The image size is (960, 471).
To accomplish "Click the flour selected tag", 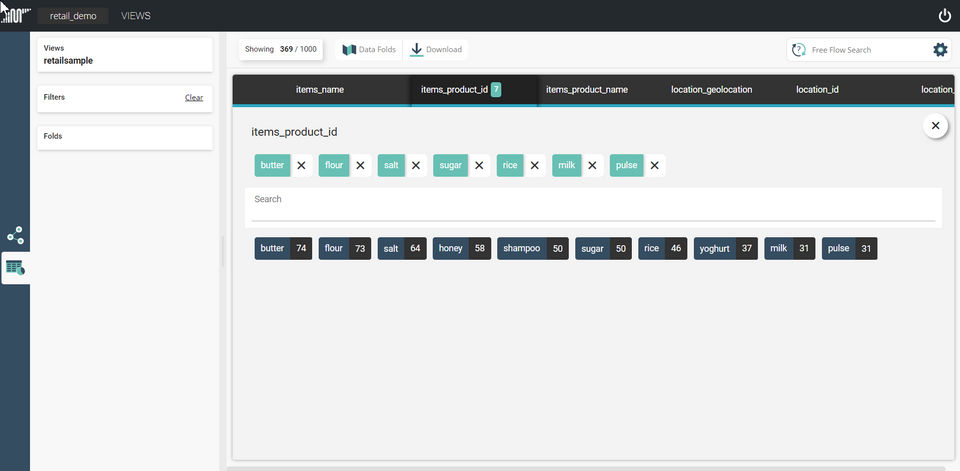I will coord(334,165).
